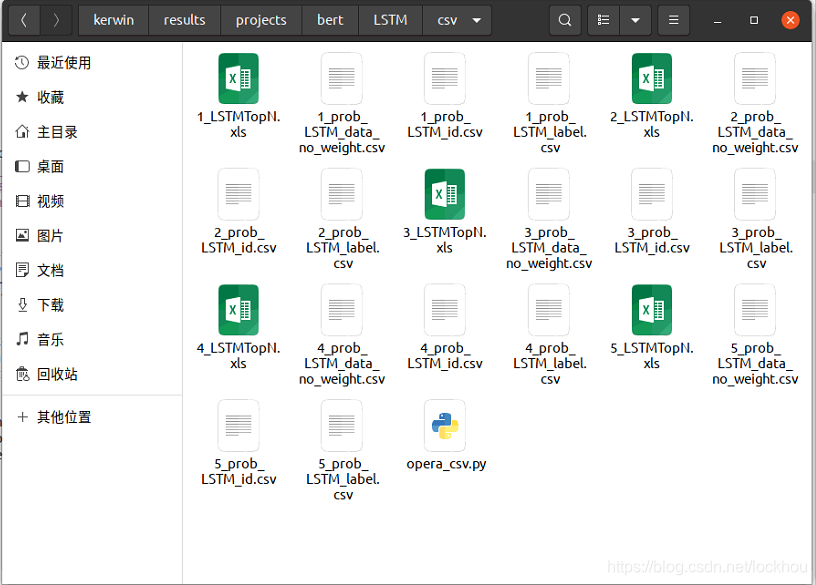Select the 2_prob_LSTM_label.csv file icon
The height and width of the screenshot is (585, 816).
tap(341, 194)
